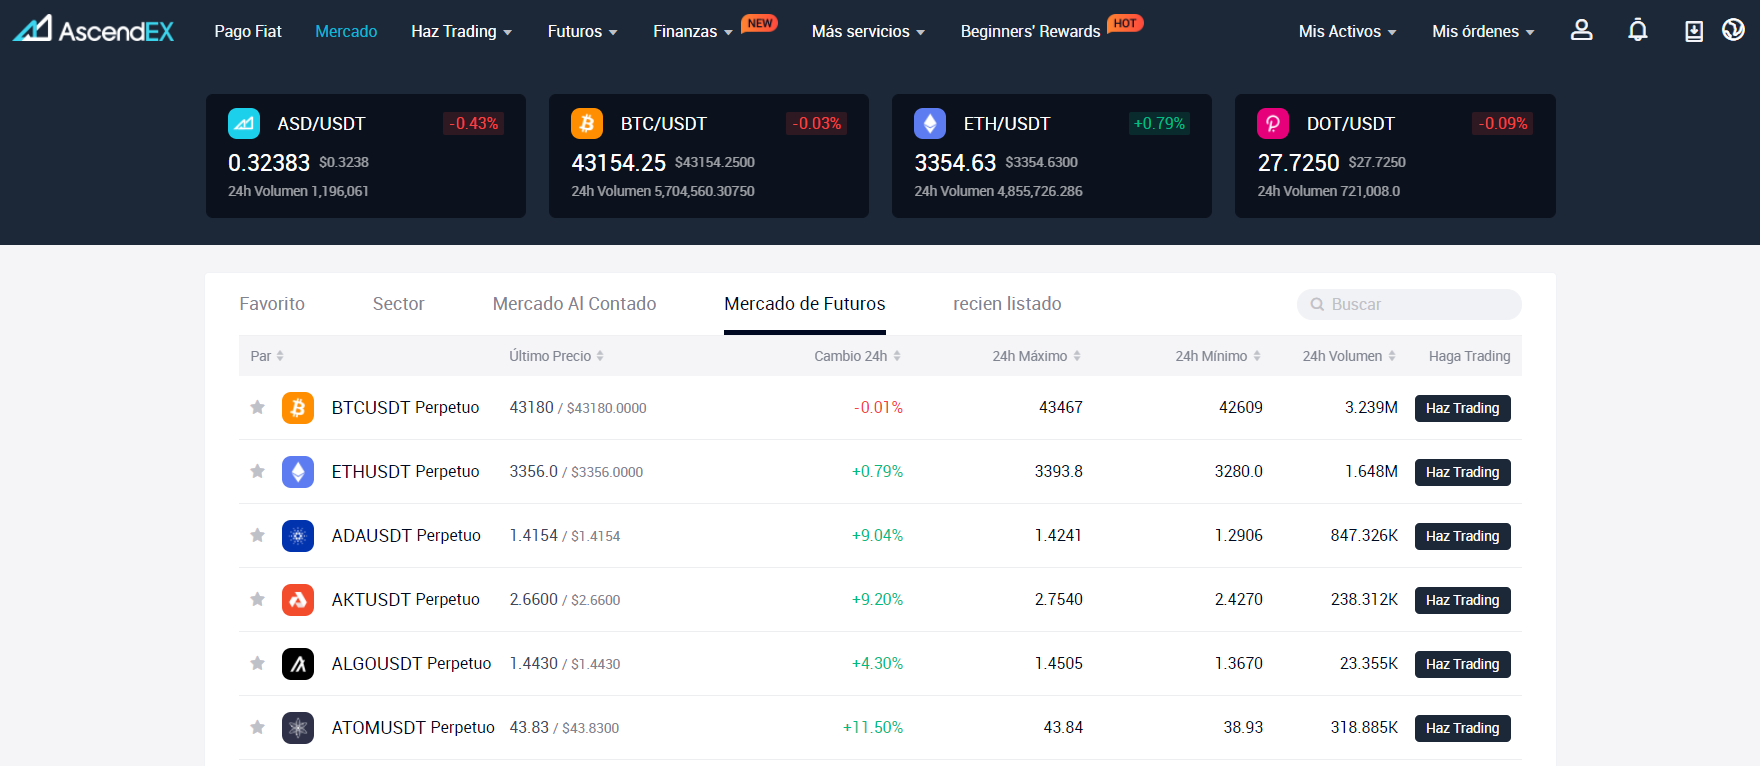Switch to the Sector tab
Screen dimensions: 1760x766
(x=398, y=304)
